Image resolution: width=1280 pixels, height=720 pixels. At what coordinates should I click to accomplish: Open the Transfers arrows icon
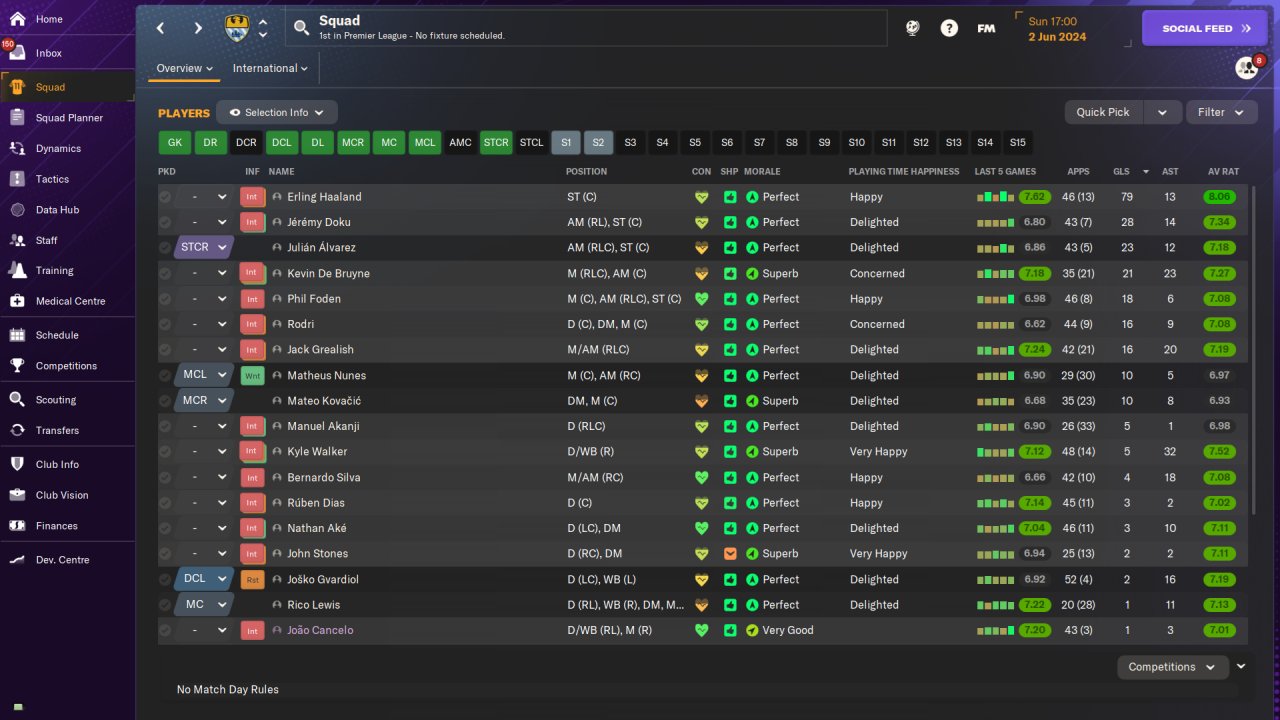17,430
